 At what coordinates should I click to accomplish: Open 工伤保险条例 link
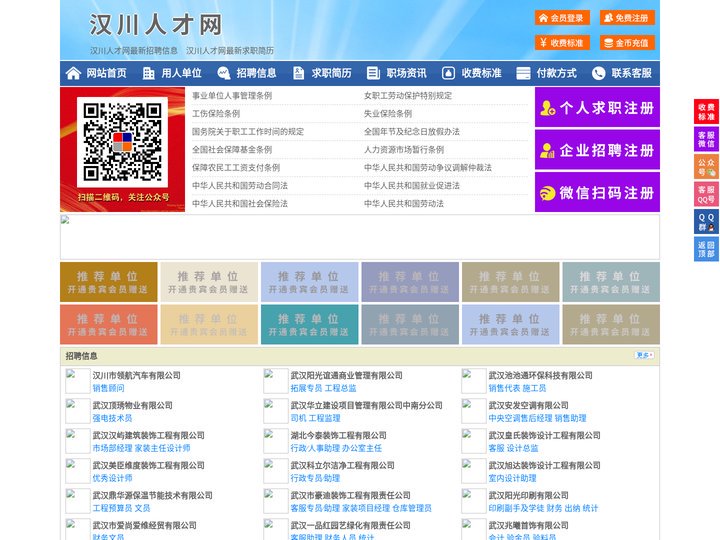(x=216, y=113)
